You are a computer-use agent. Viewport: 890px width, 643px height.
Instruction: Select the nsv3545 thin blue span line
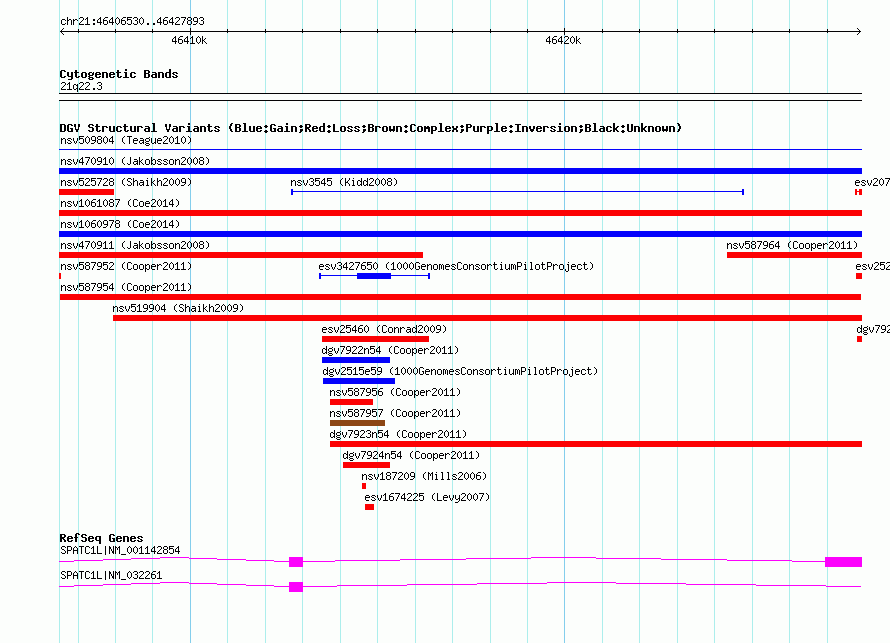pyautogui.click(x=517, y=192)
